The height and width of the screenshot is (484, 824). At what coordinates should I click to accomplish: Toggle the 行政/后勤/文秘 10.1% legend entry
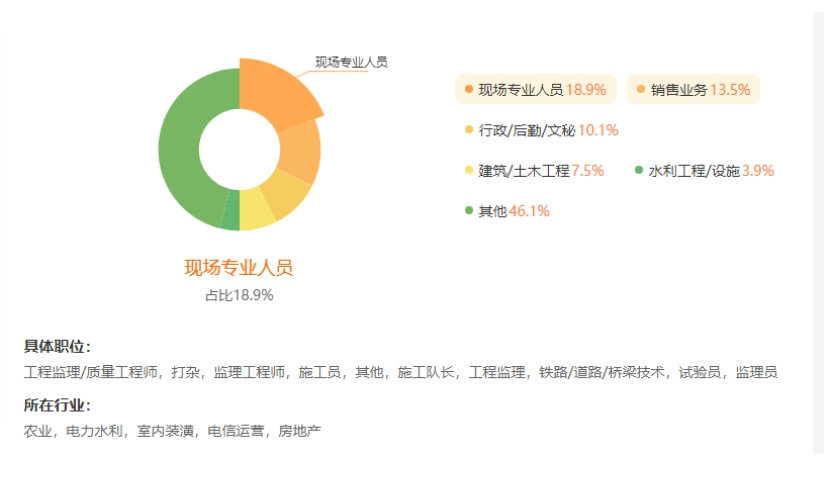point(542,130)
